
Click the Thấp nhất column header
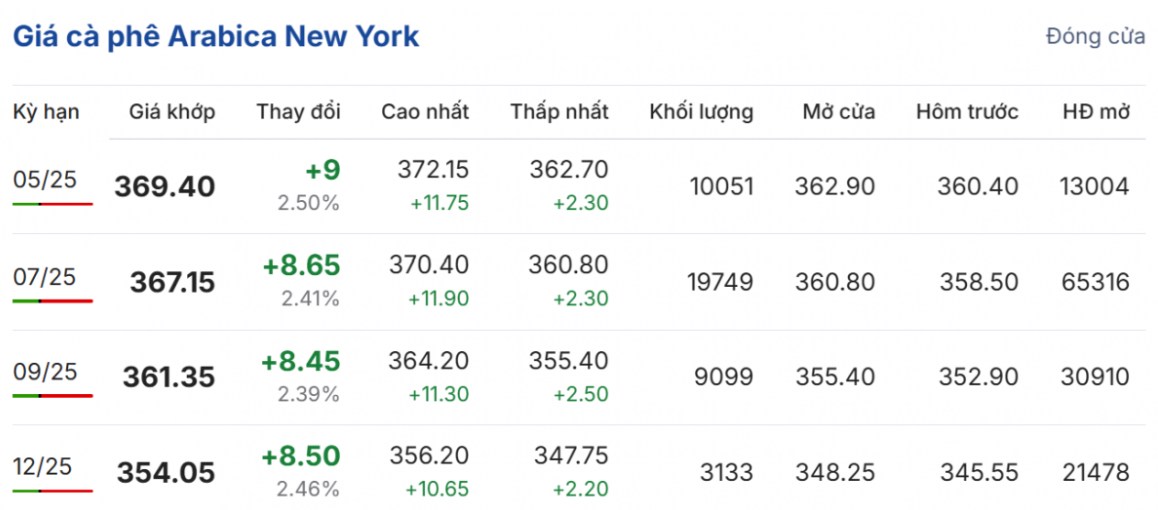pyautogui.click(x=559, y=111)
